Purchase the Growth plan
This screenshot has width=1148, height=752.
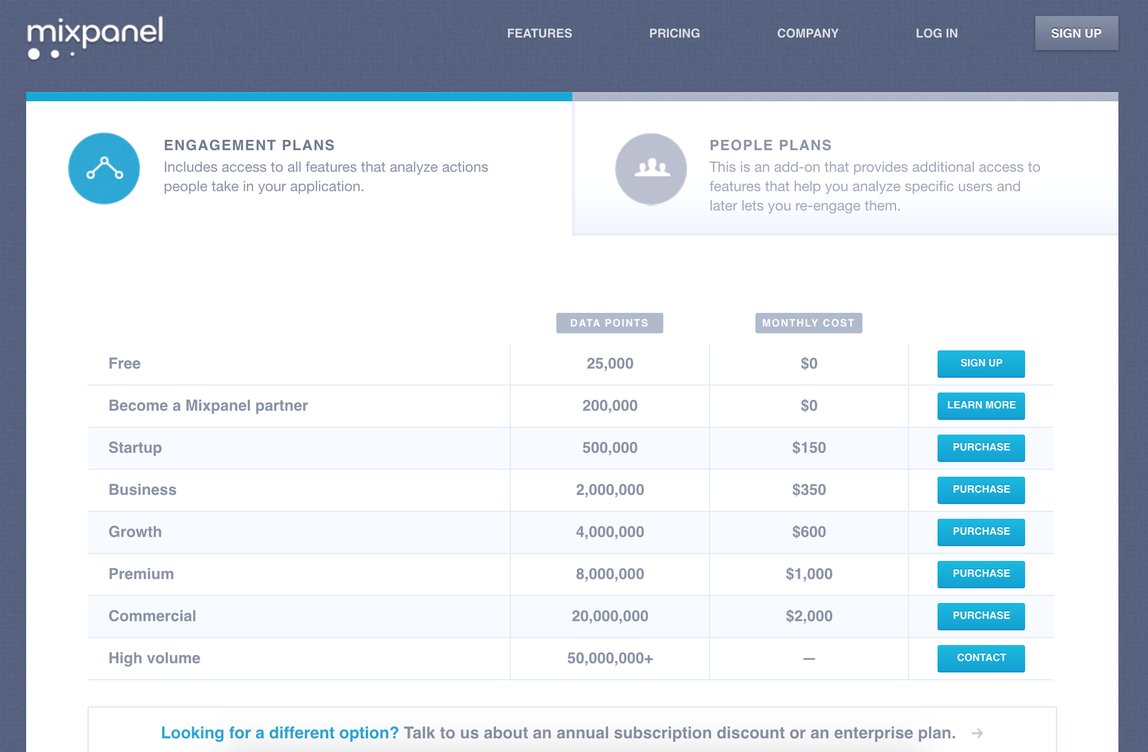click(981, 532)
